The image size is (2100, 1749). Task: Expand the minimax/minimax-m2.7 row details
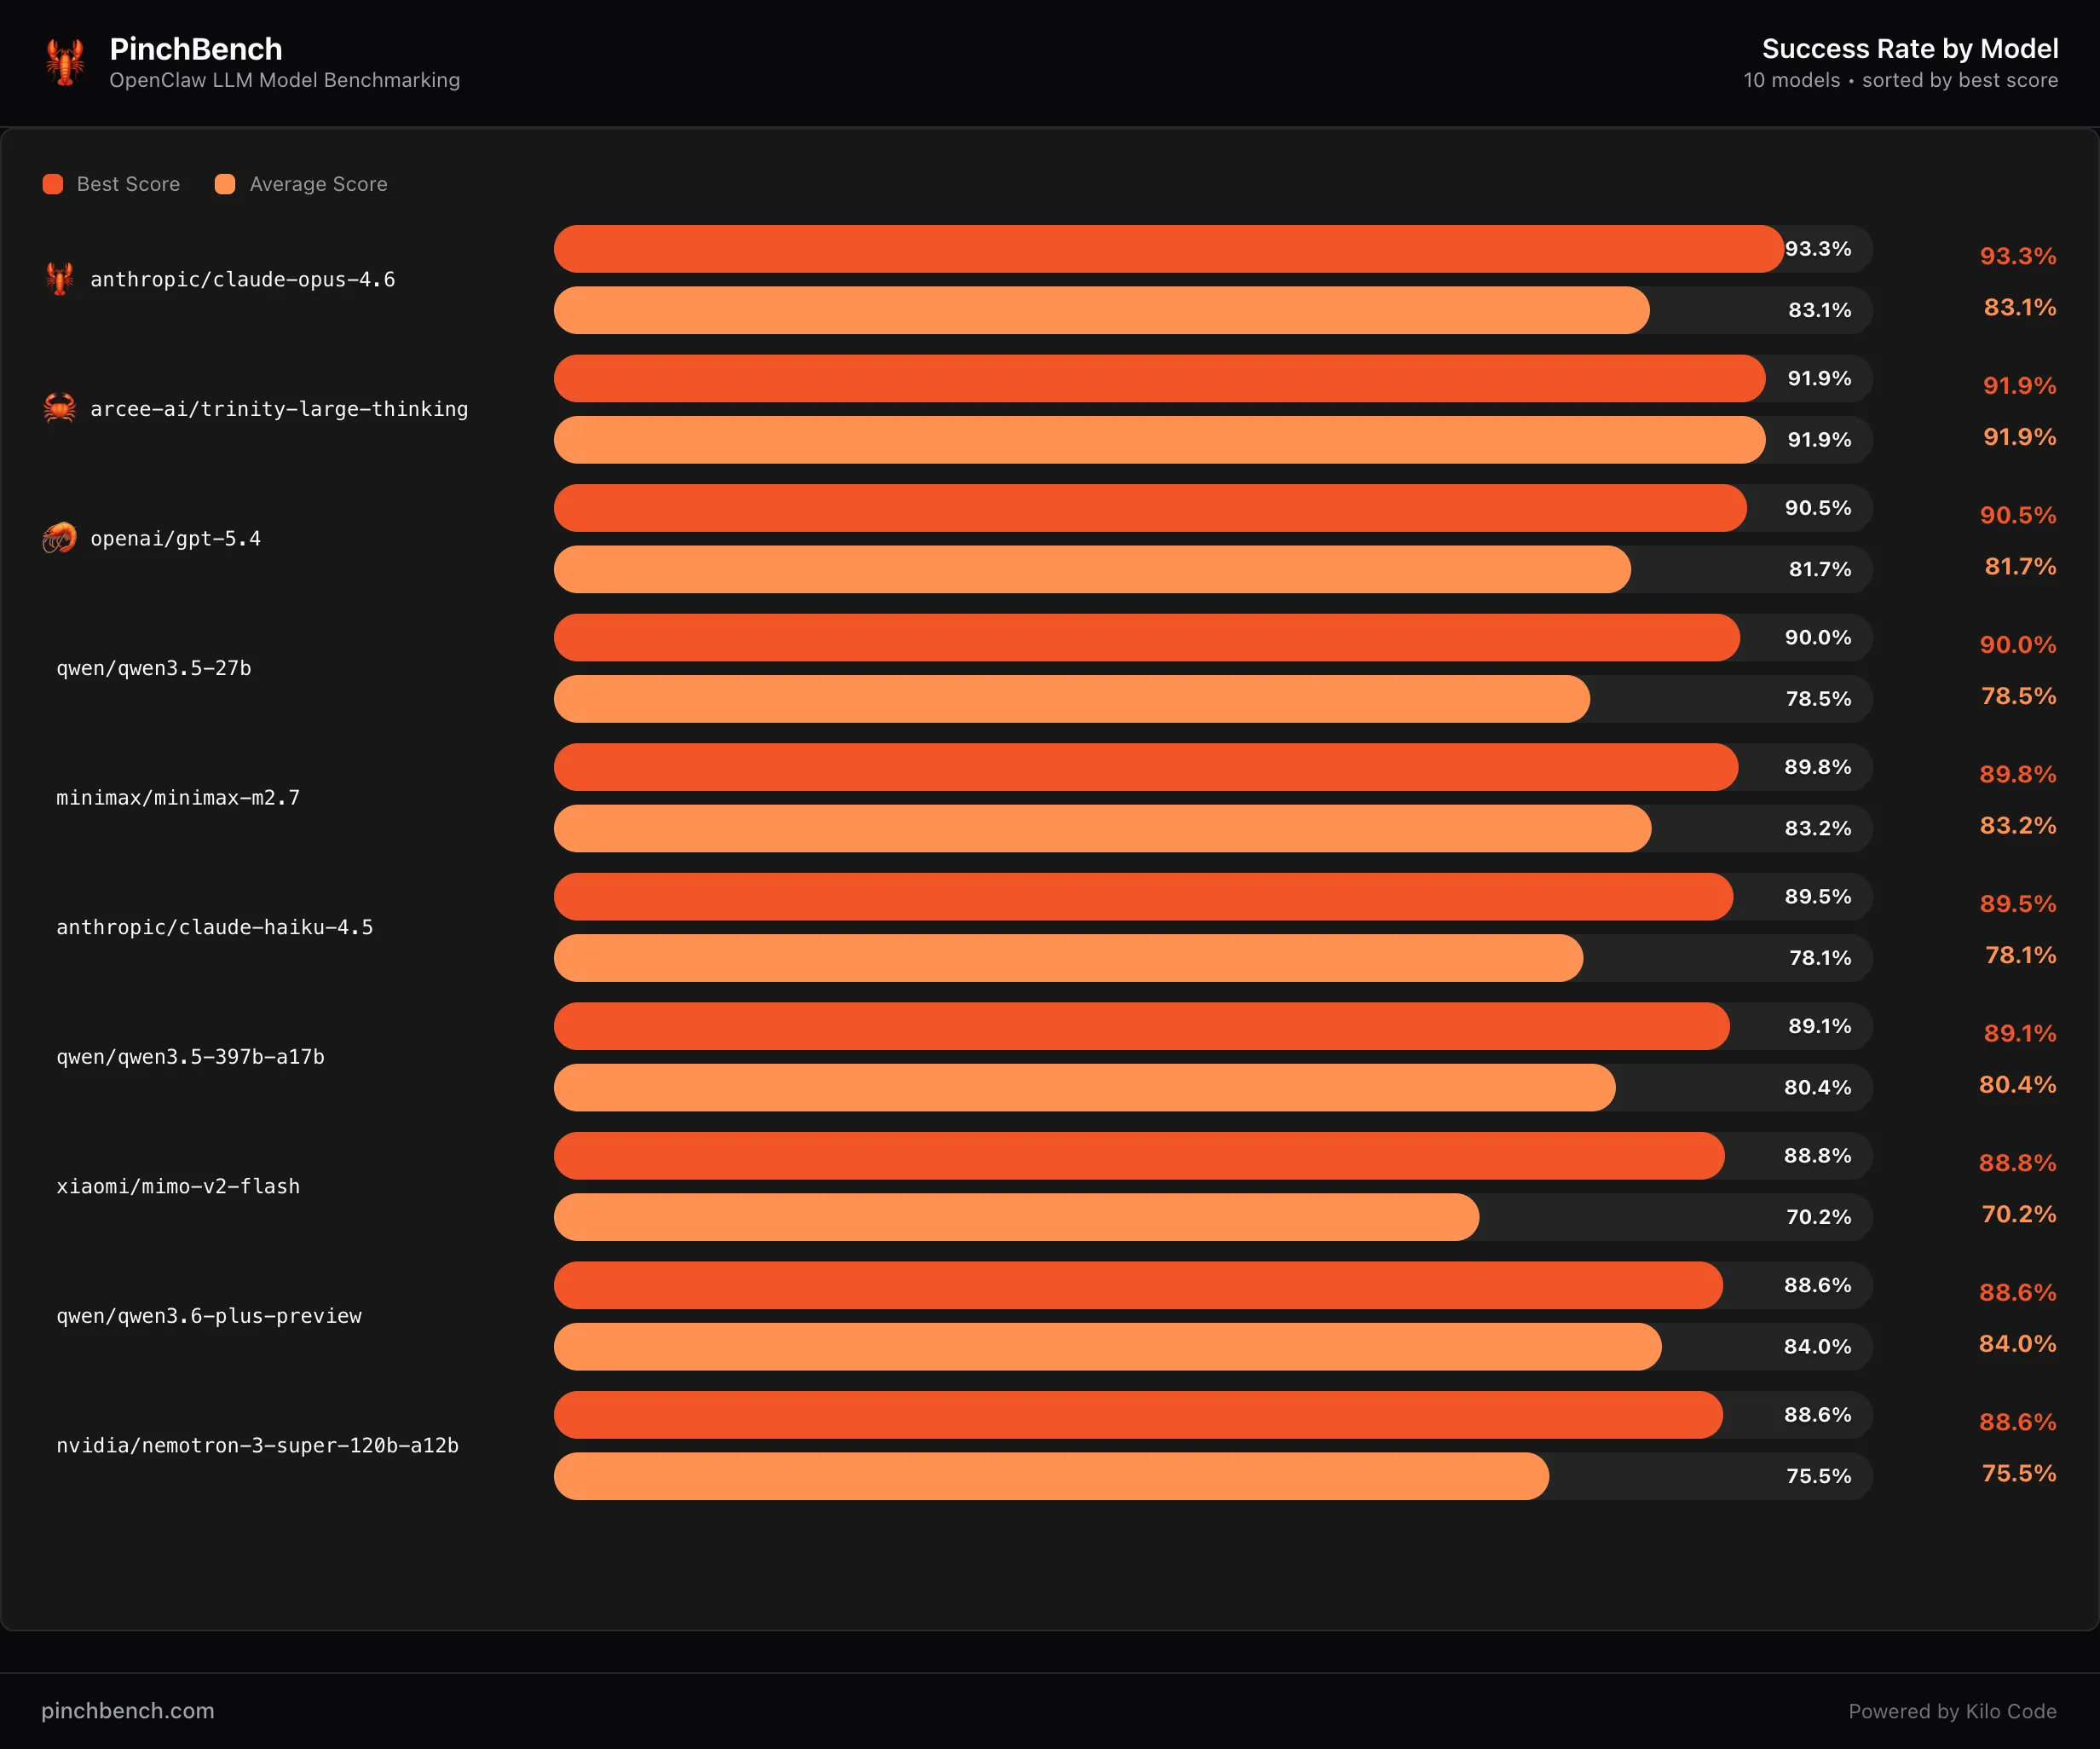pos(177,797)
